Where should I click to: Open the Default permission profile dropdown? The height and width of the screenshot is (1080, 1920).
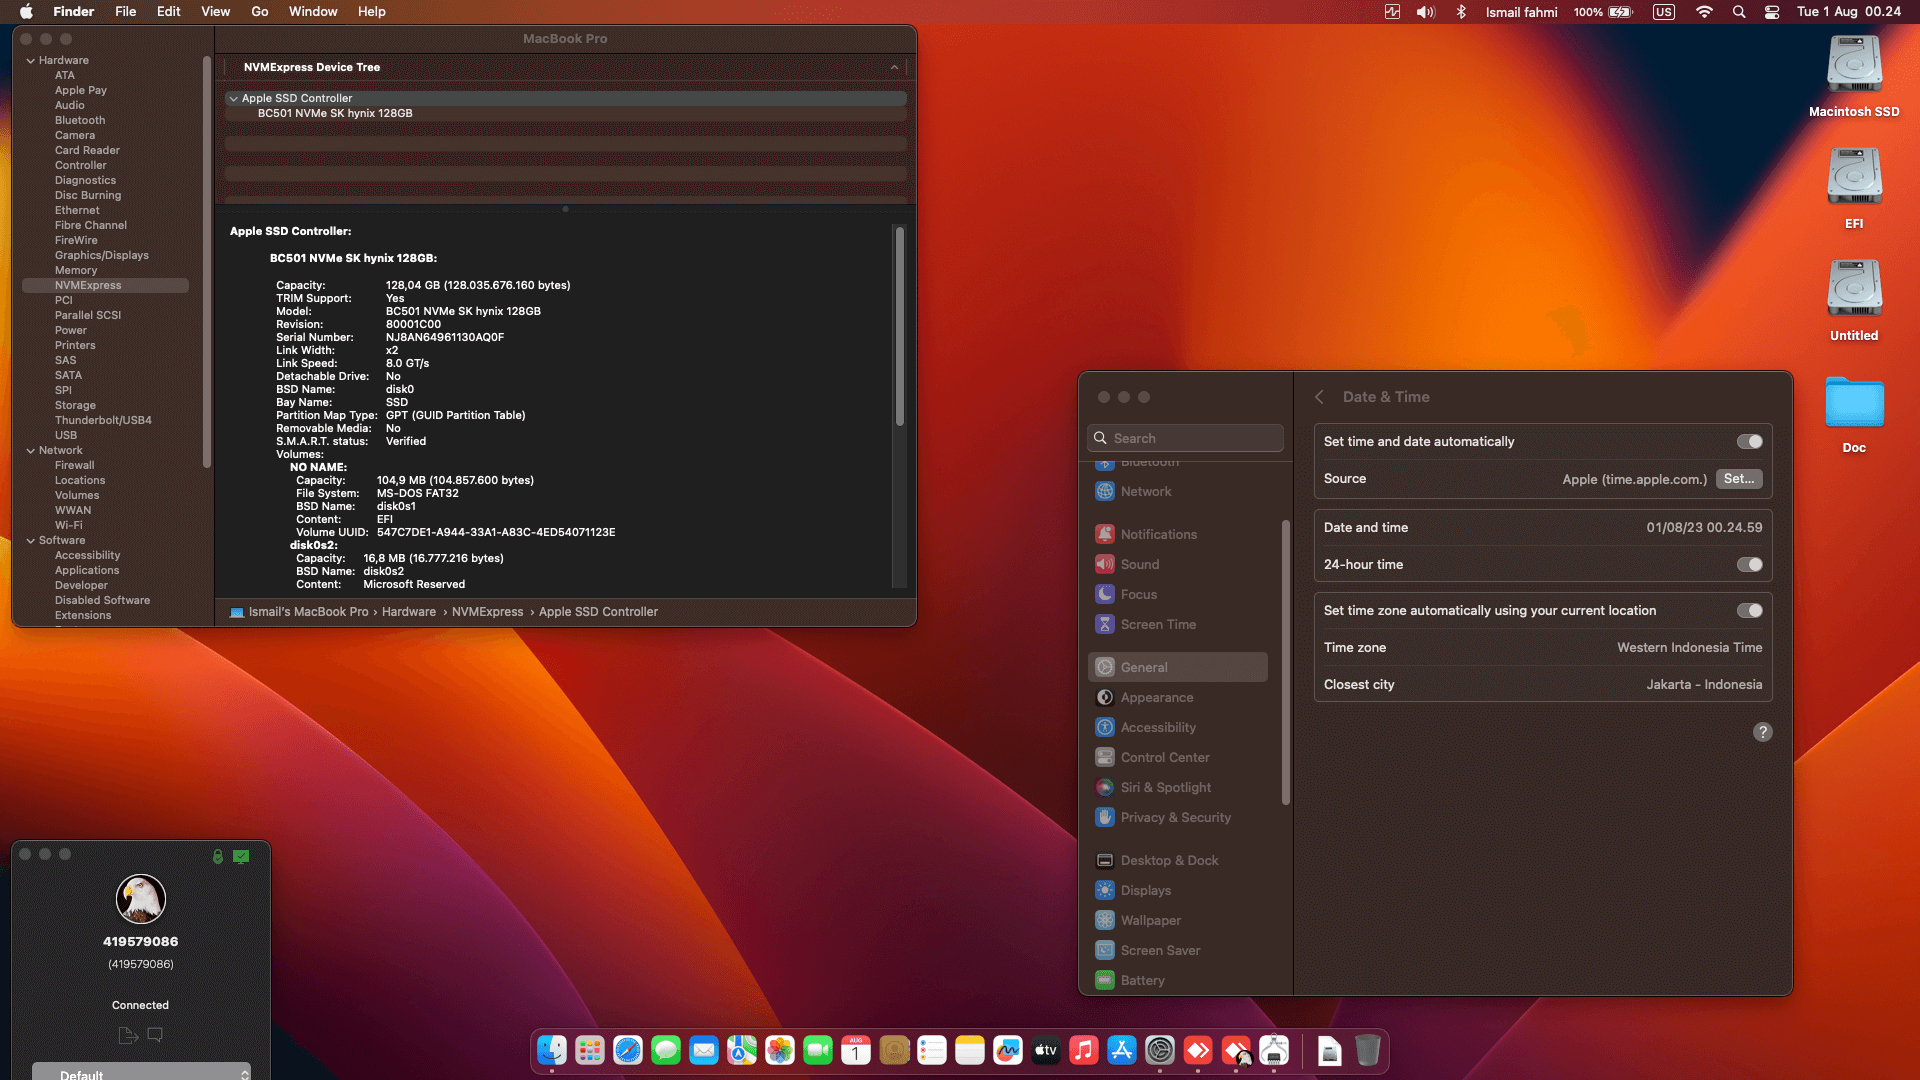[140, 1072]
